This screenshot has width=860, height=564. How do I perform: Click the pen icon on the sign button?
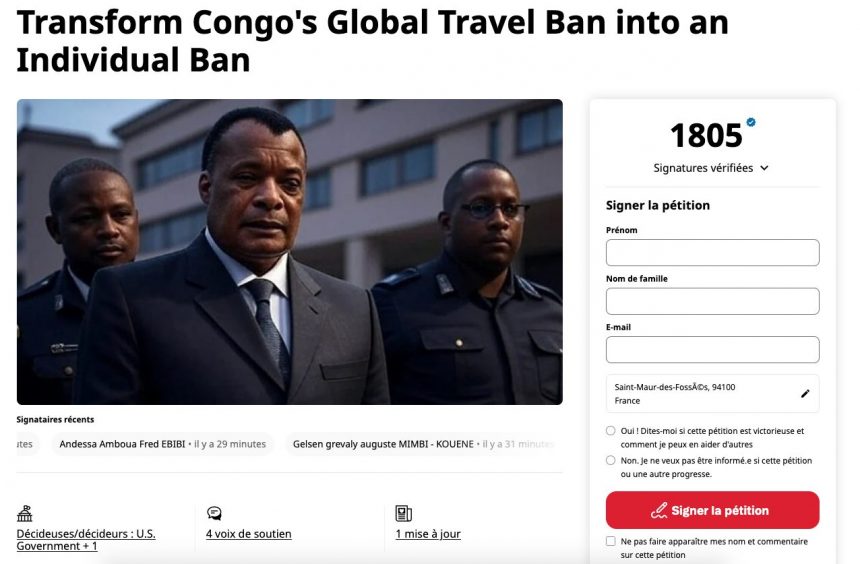[659, 511]
